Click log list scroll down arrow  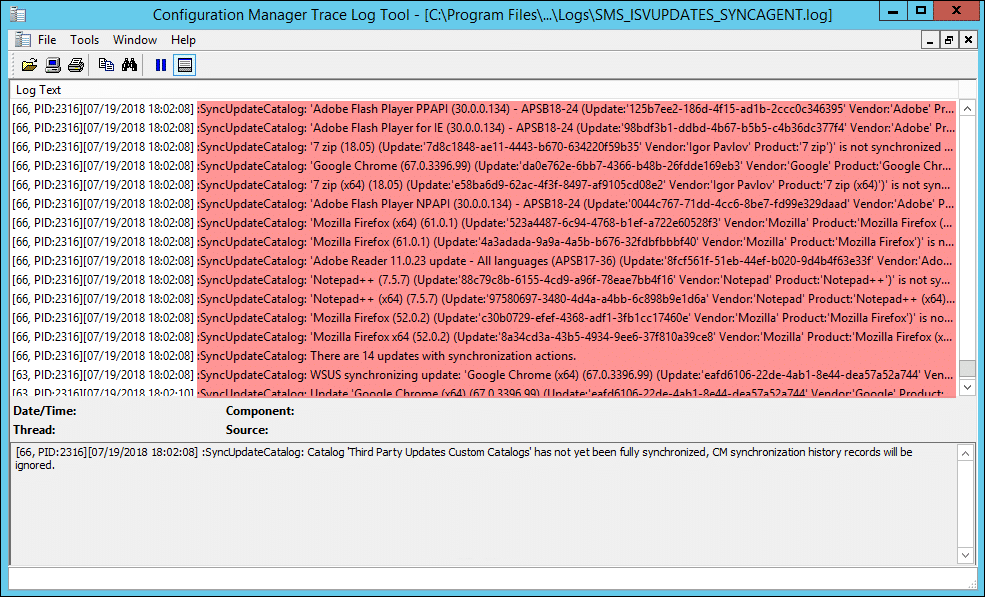(967, 387)
